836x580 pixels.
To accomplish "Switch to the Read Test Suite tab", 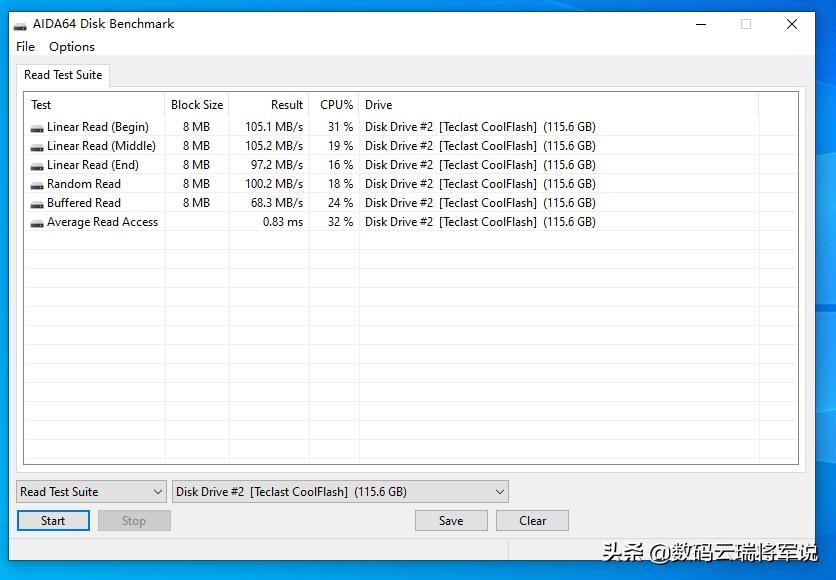I will (62, 75).
